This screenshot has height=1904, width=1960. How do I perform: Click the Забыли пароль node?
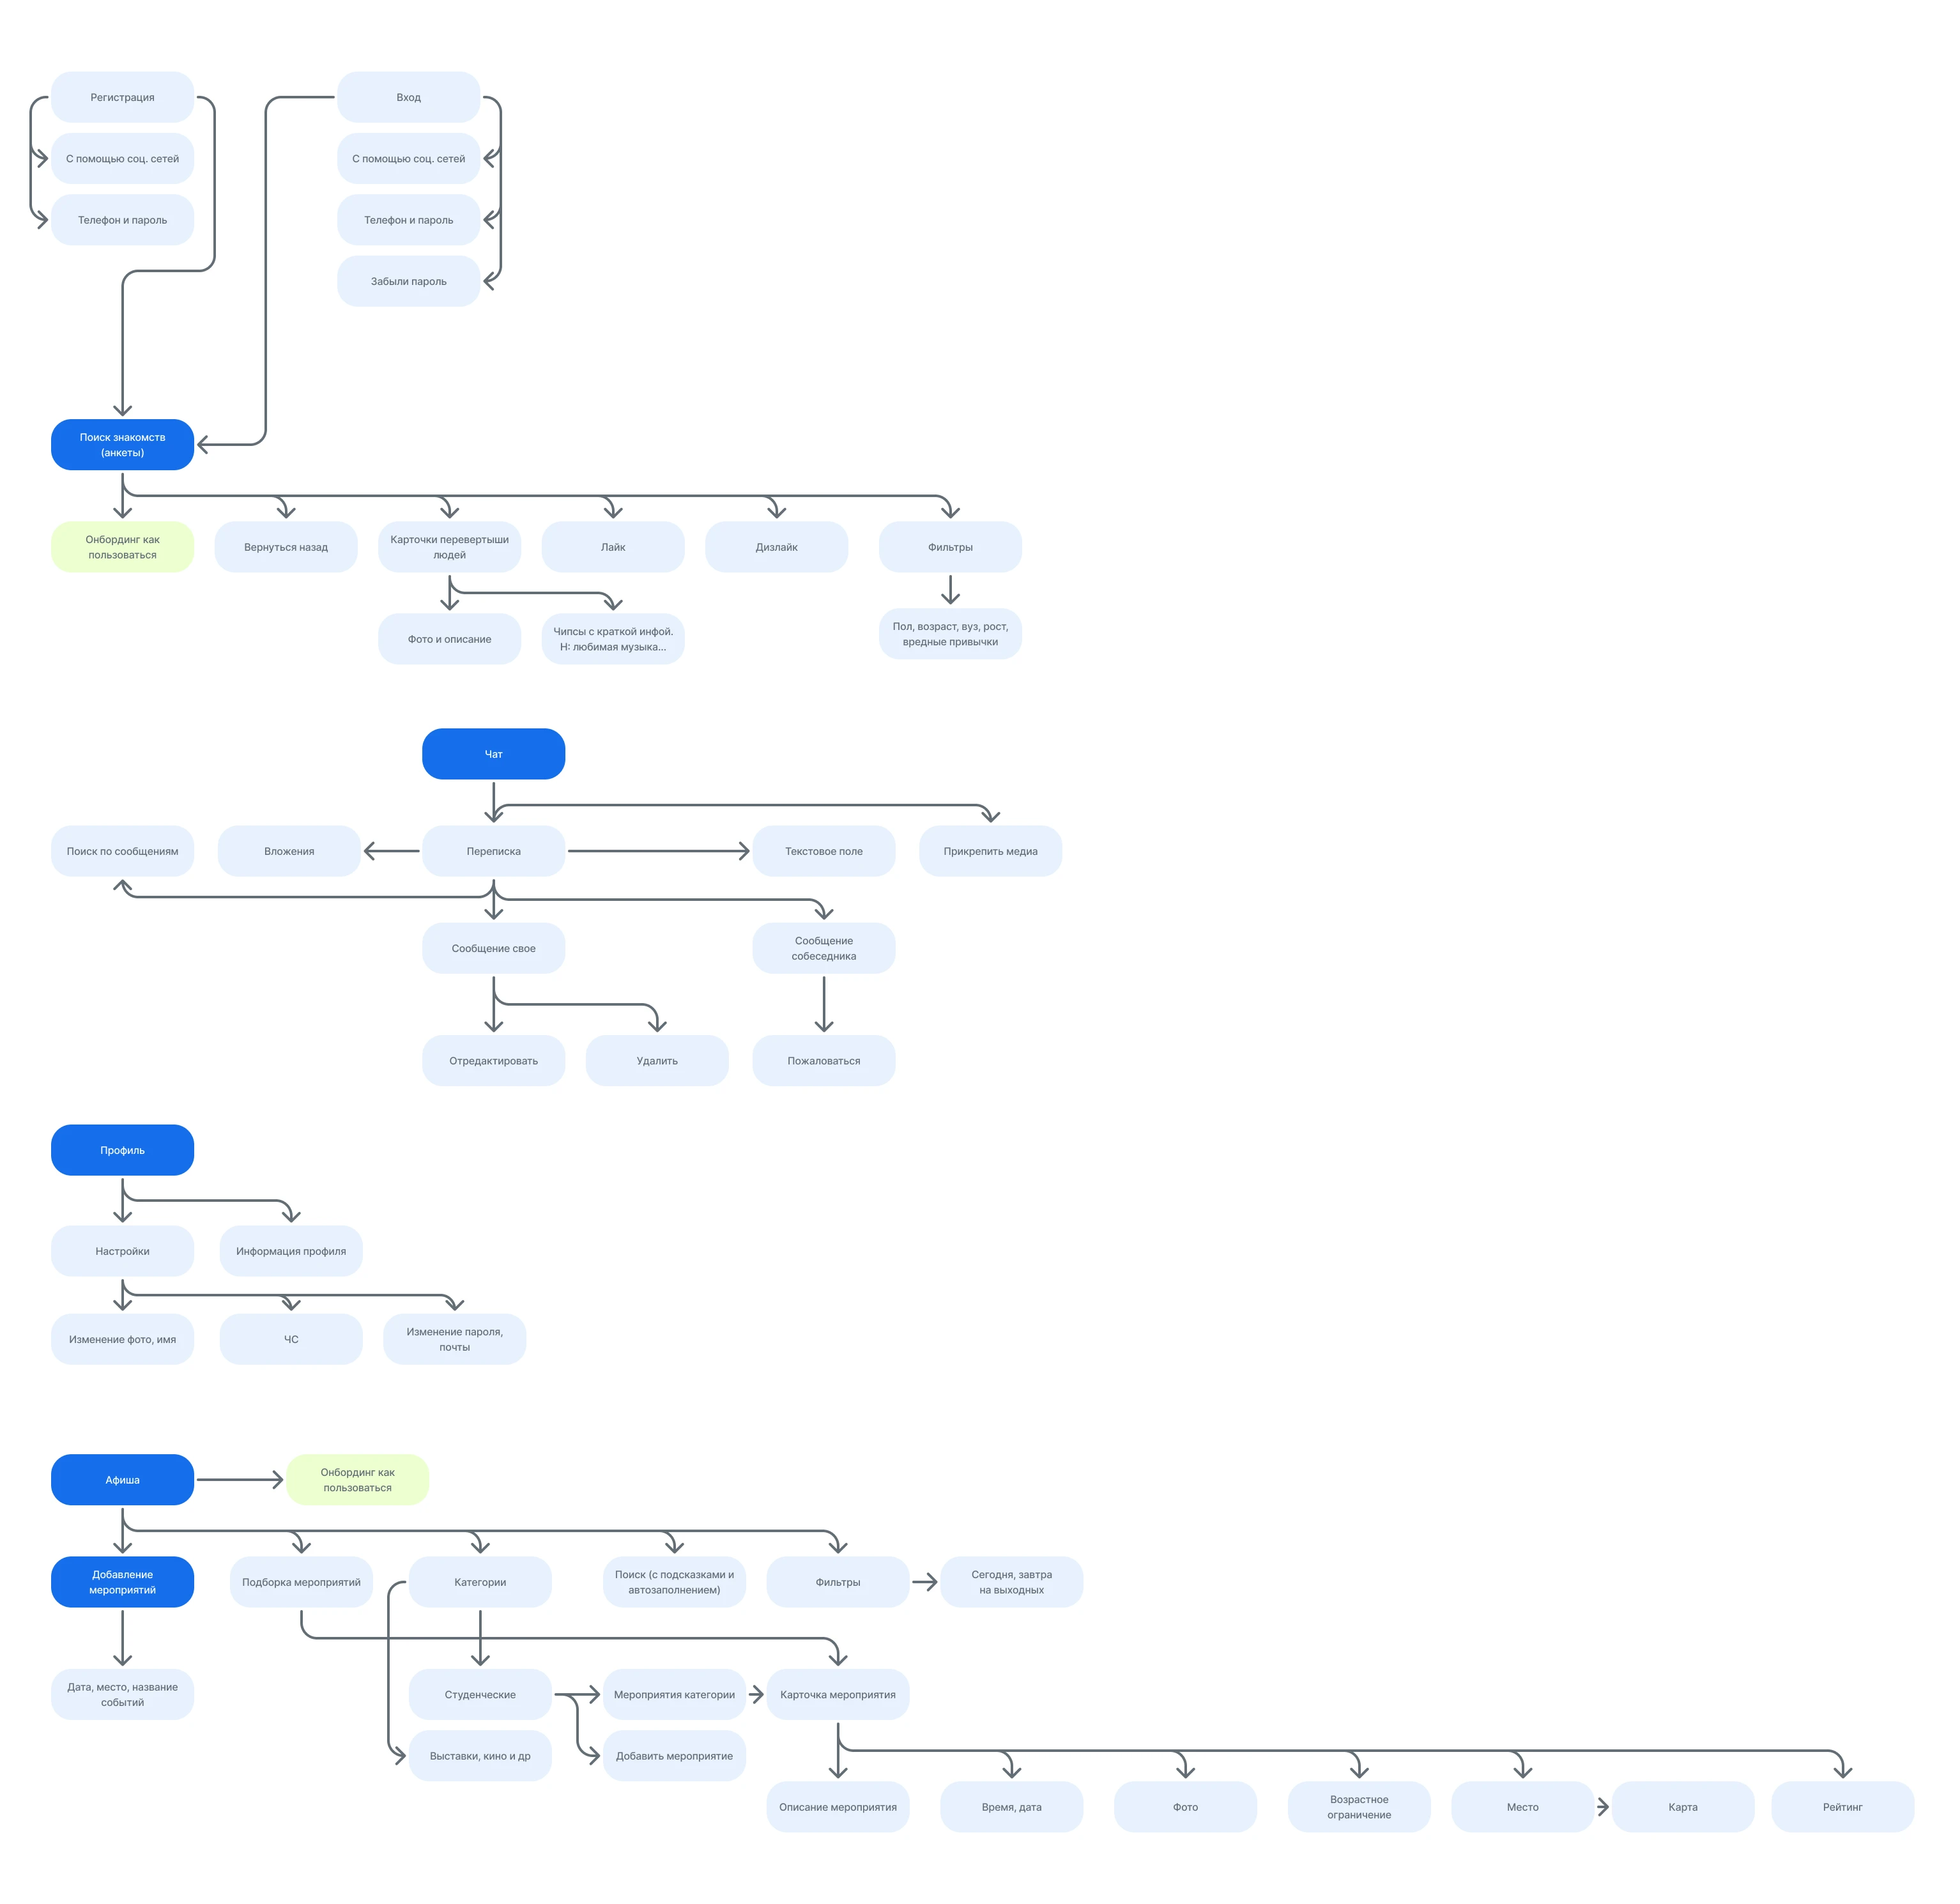[408, 281]
